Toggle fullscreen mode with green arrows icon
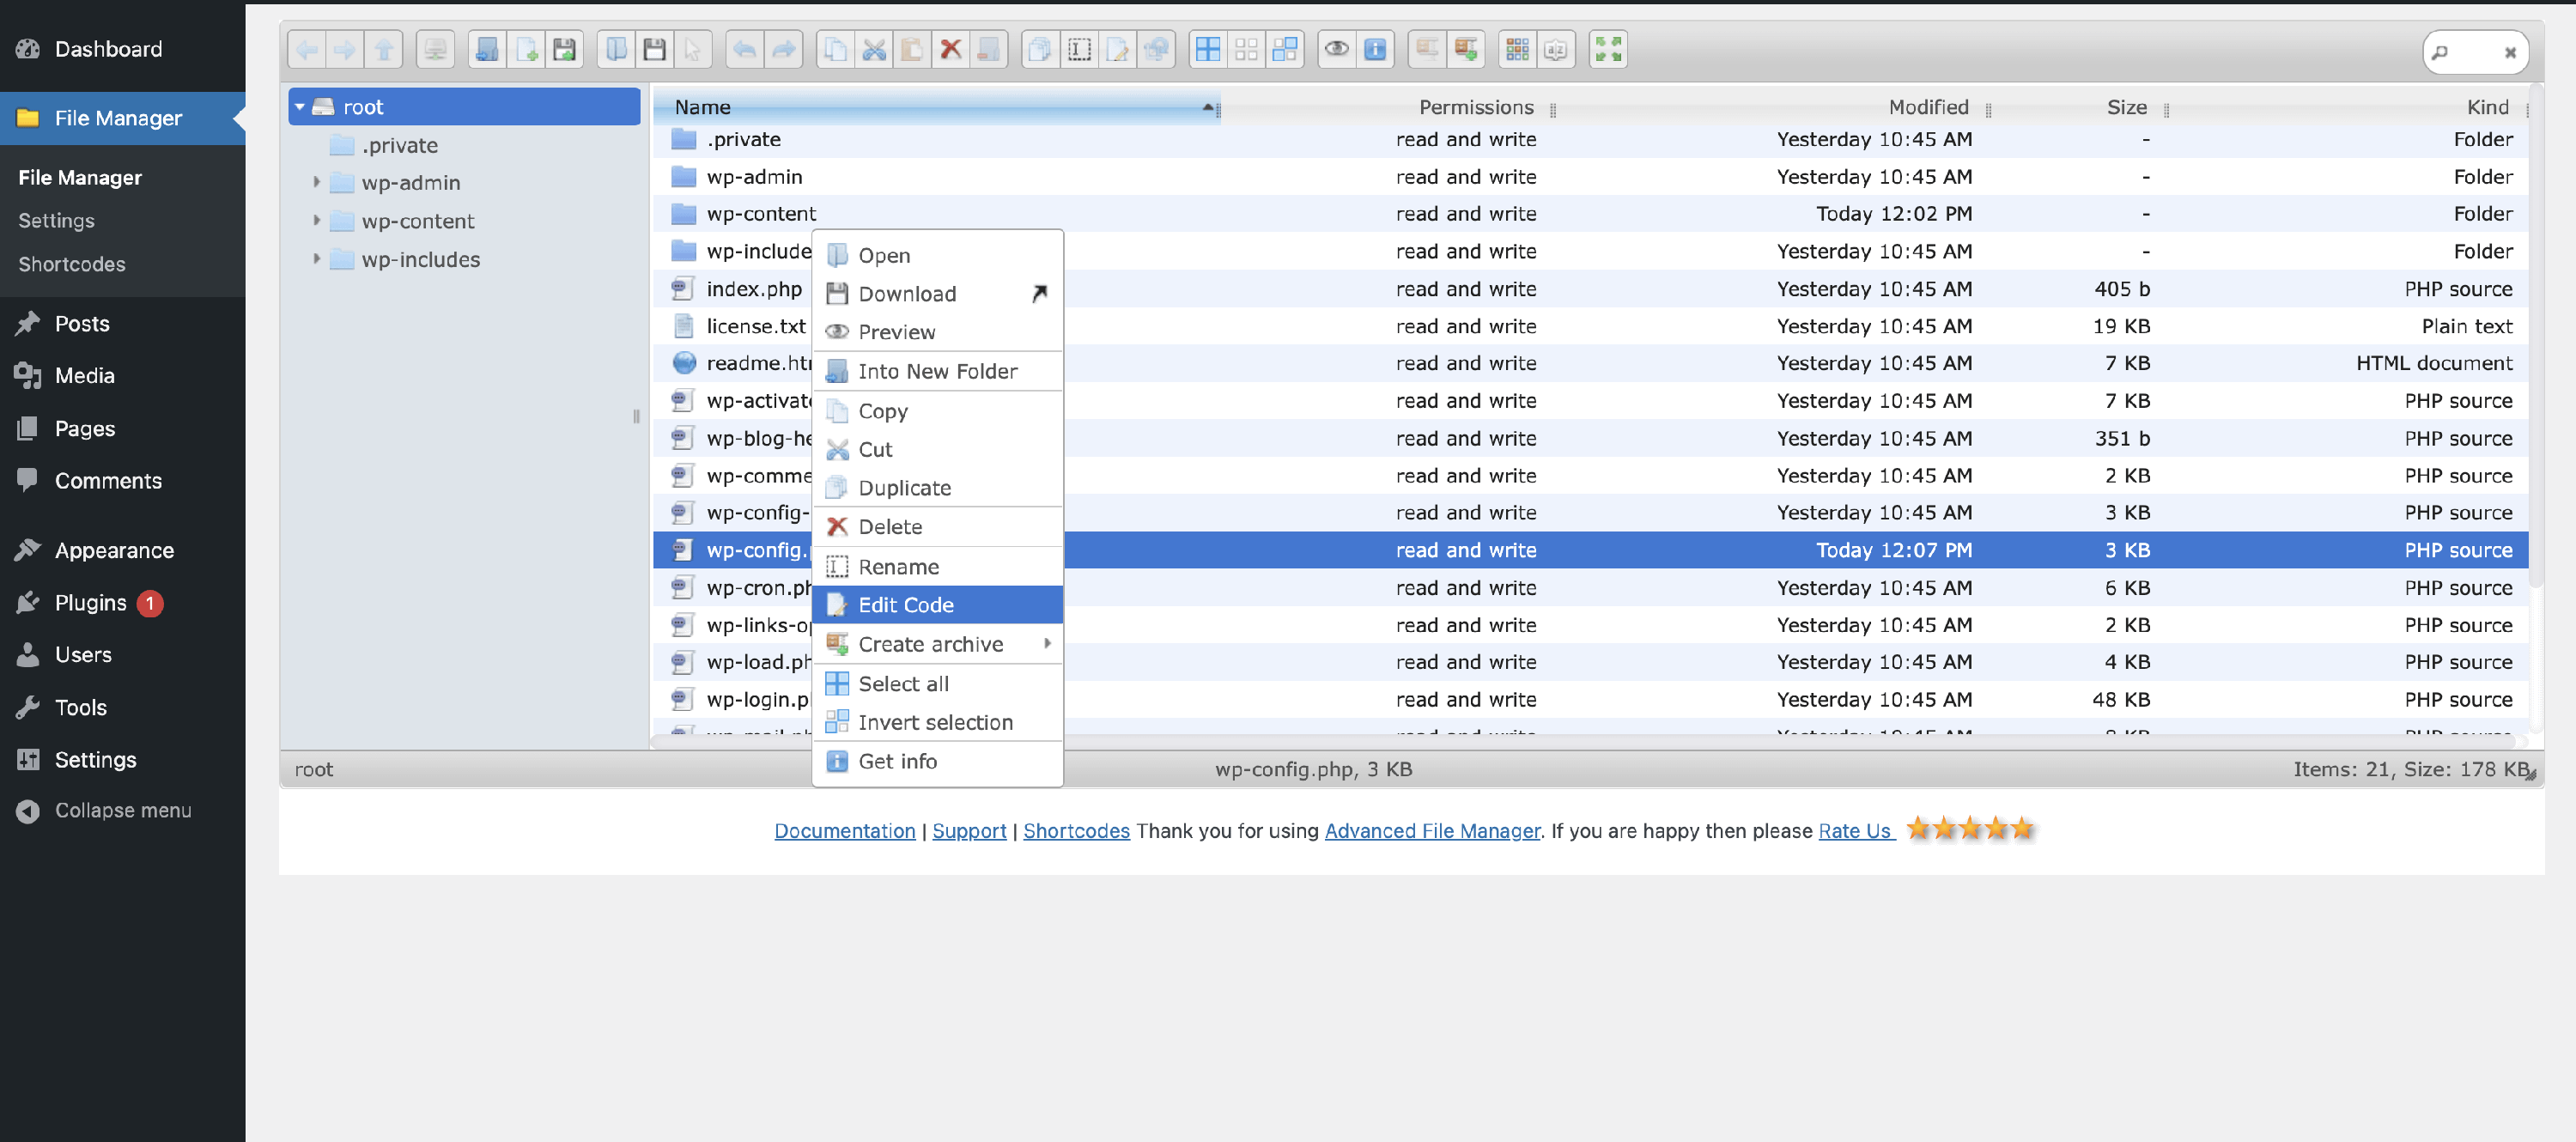The width and height of the screenshot is (2576, 1142). 1607,49
